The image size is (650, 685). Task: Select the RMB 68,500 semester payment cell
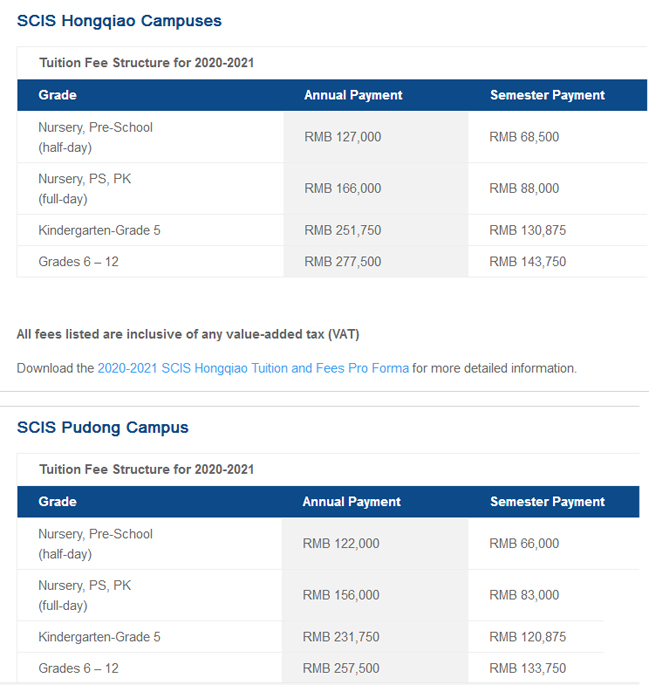click(x=523, y=137)
